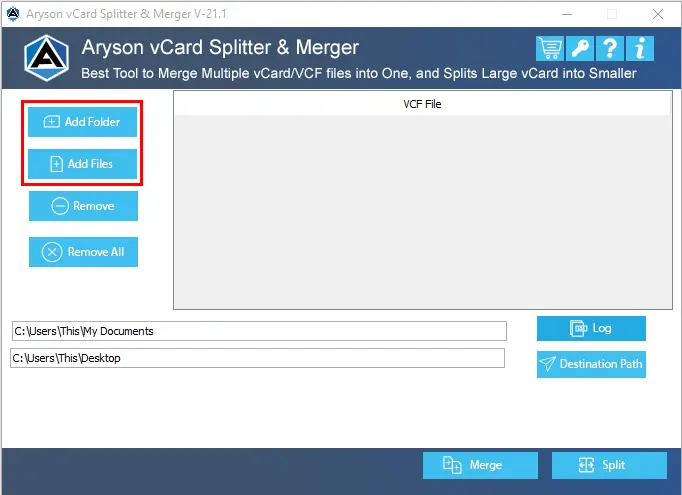Click the Desktop destination path field
The height and width of the screenshot is (495, 682).
click(x=257, y=358)
